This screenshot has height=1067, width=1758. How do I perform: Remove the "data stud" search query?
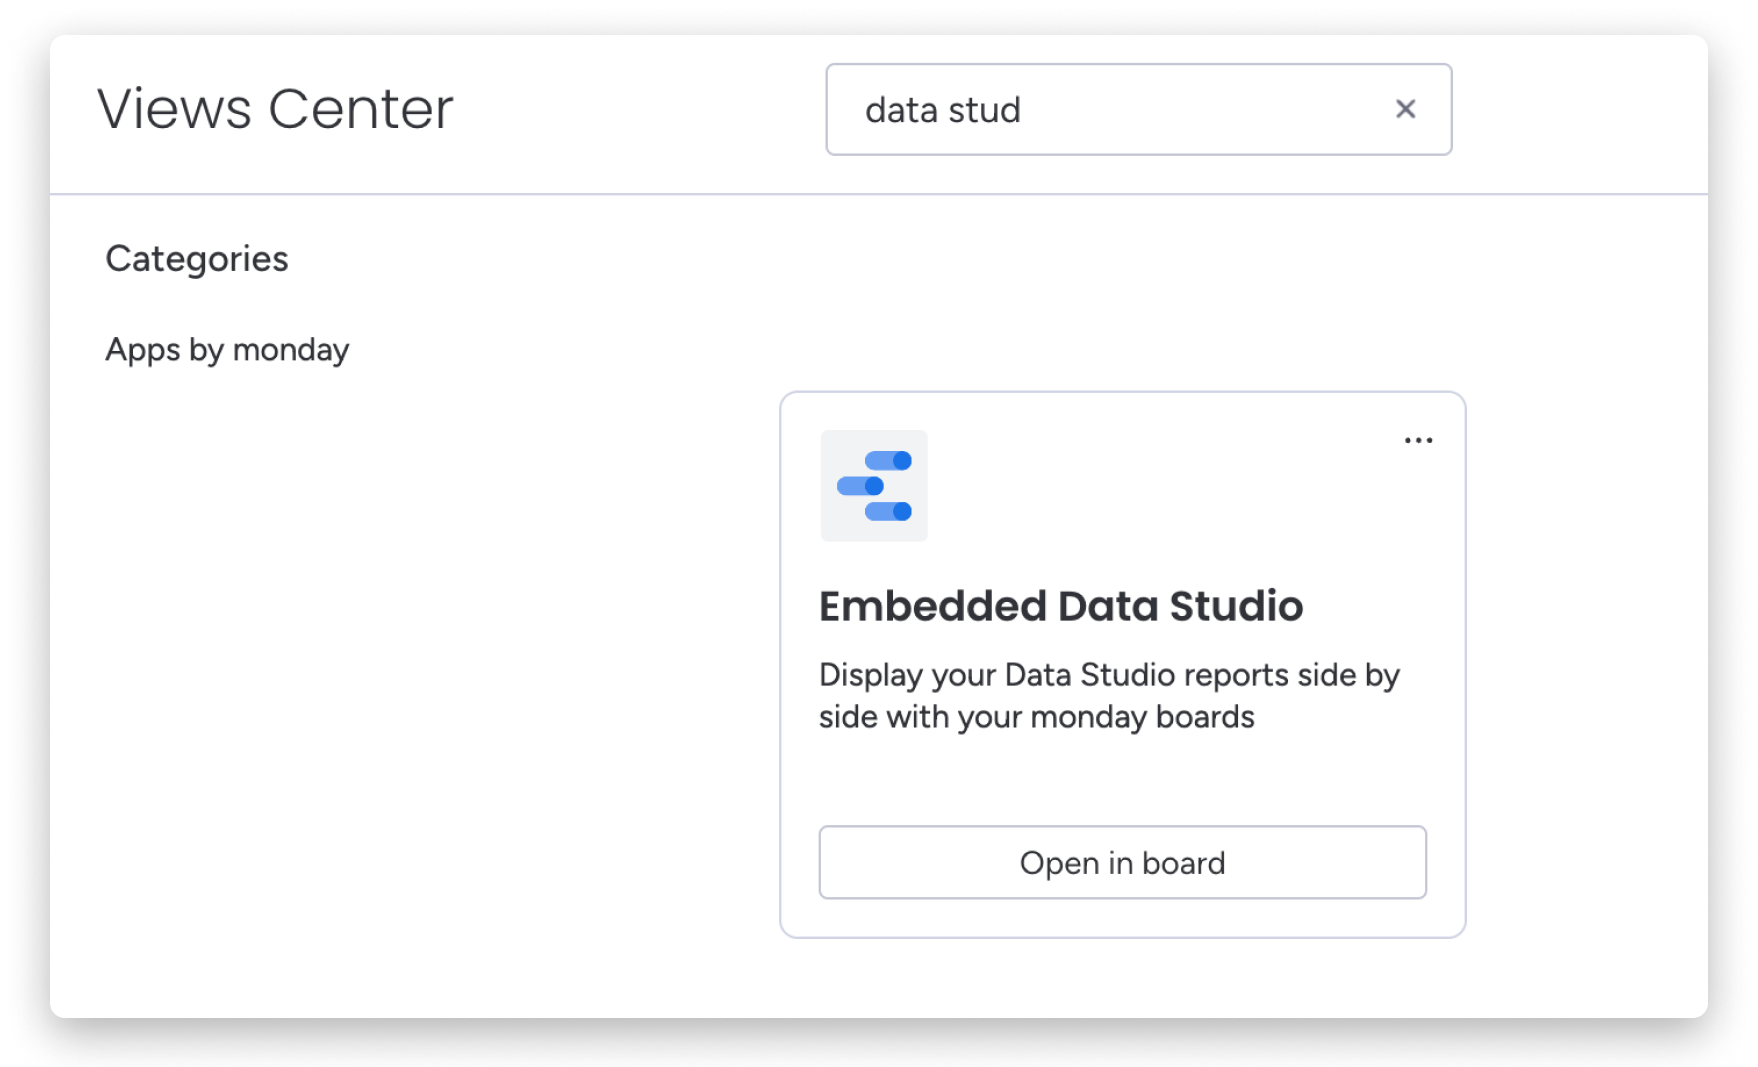[x=1405, y=109]
